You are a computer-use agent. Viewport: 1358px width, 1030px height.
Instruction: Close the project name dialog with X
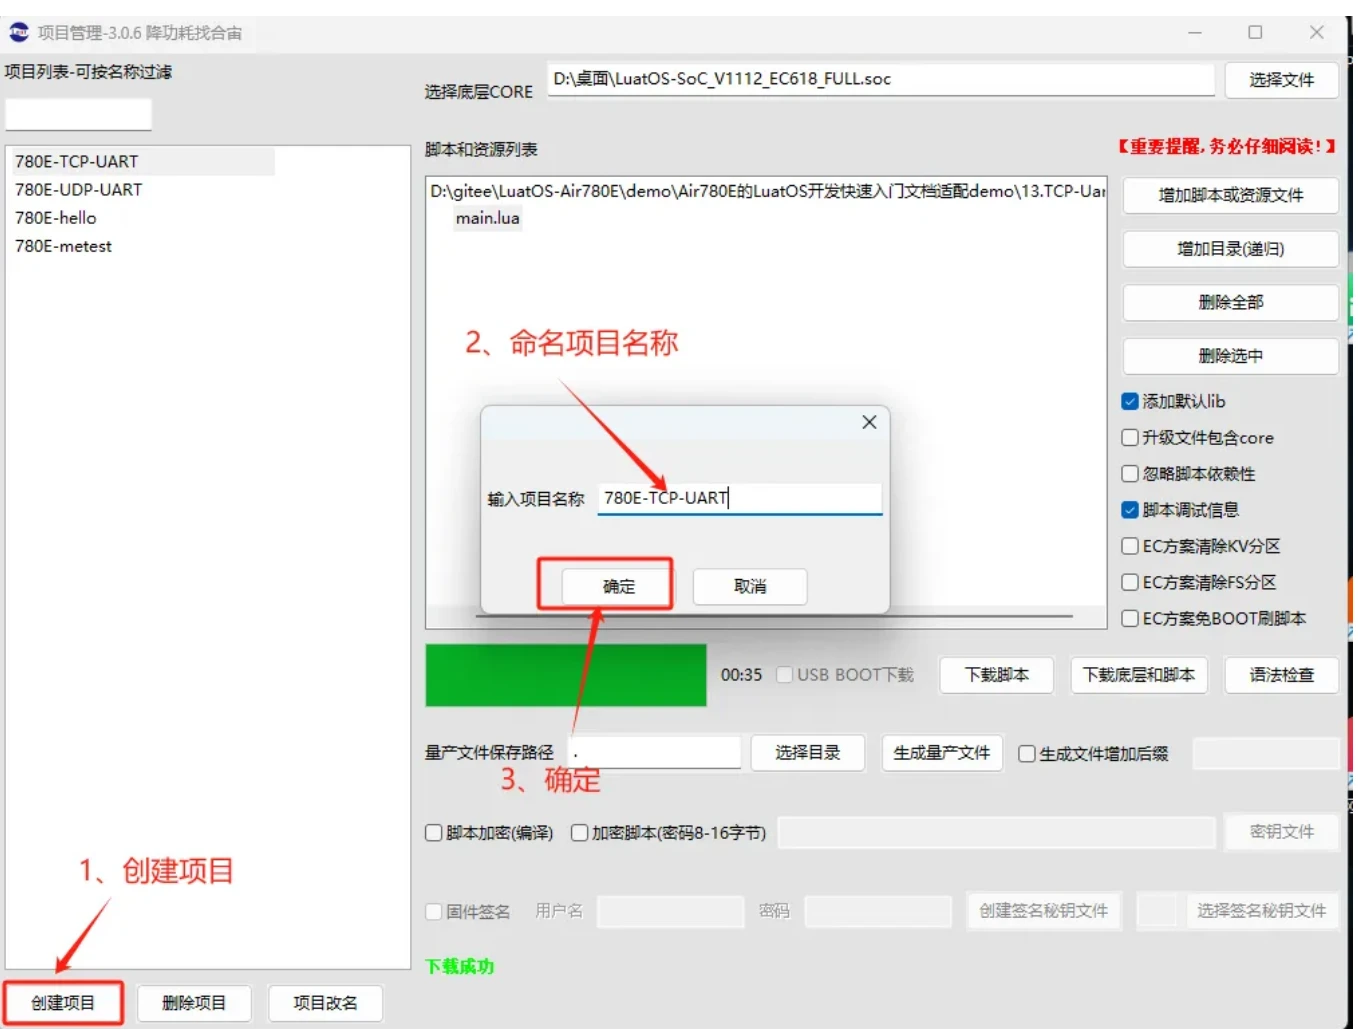click(x=869, y=422)
